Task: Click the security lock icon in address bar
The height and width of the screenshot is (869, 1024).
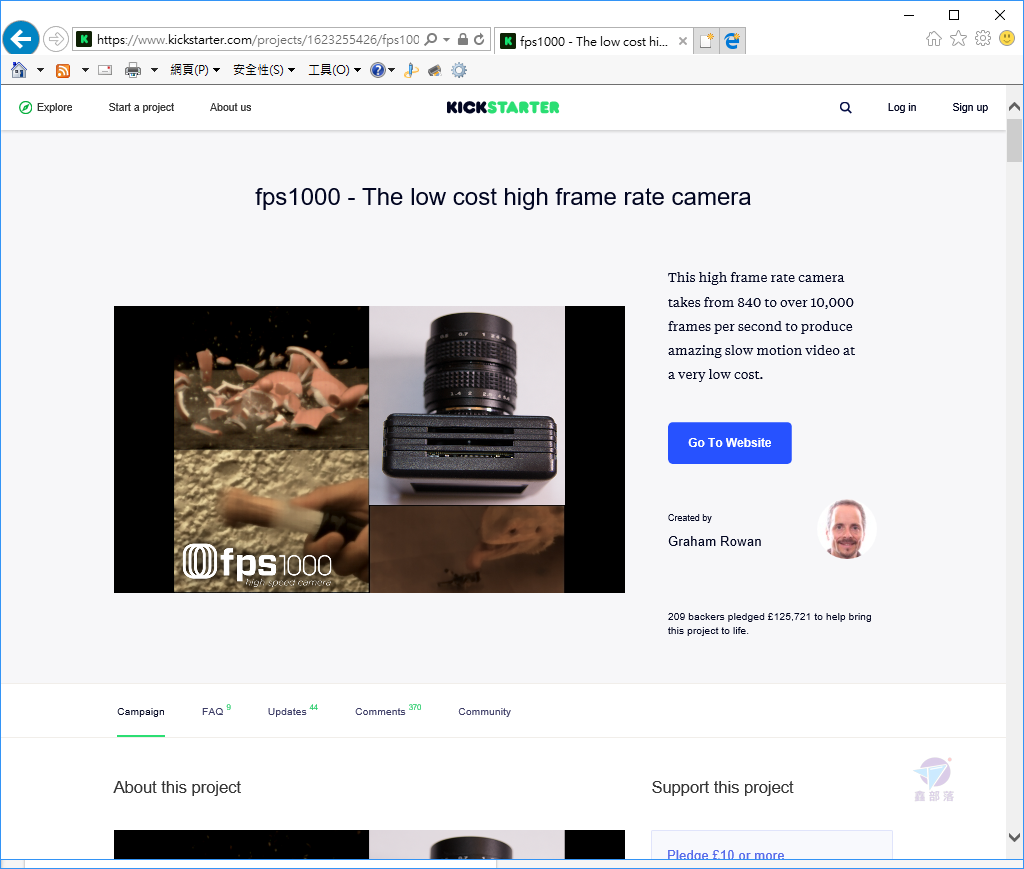Action: [x=462, y=39]
